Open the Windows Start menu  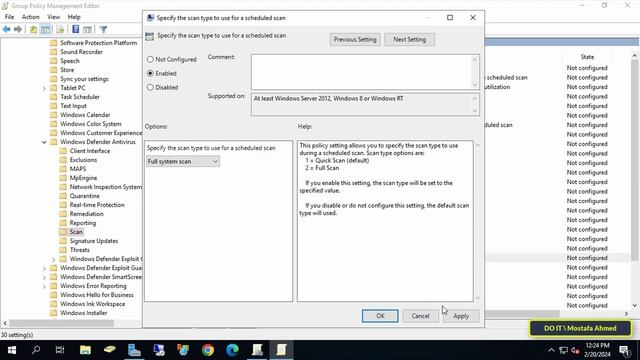(12, 350)
